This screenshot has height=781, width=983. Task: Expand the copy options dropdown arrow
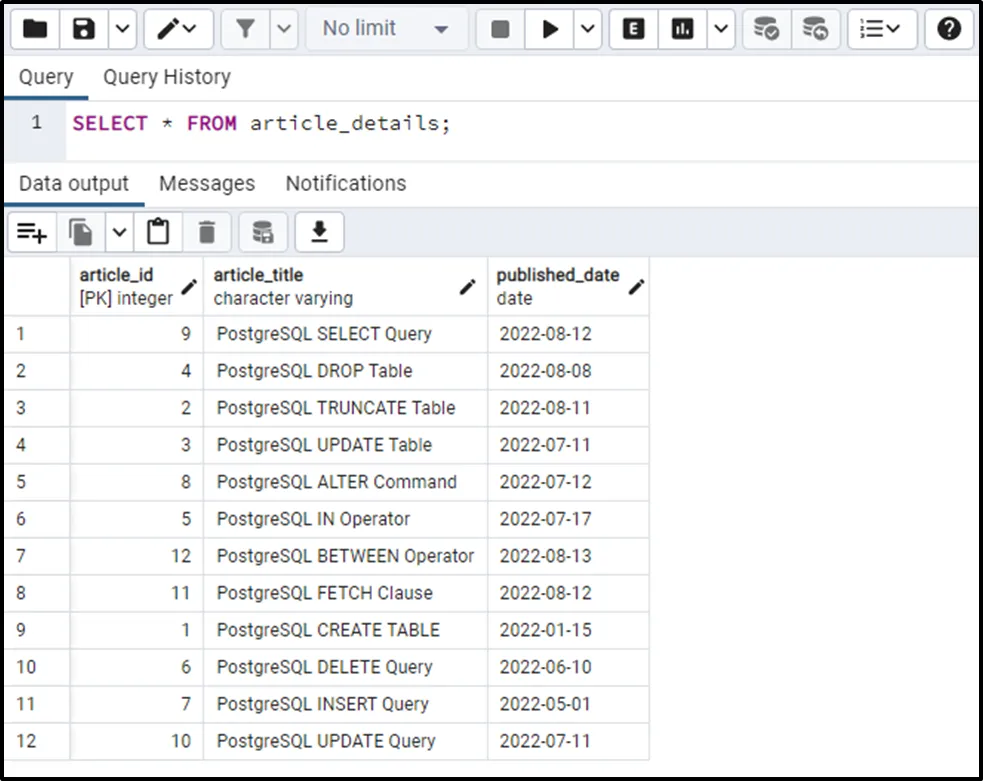click(x=119, y=233)
